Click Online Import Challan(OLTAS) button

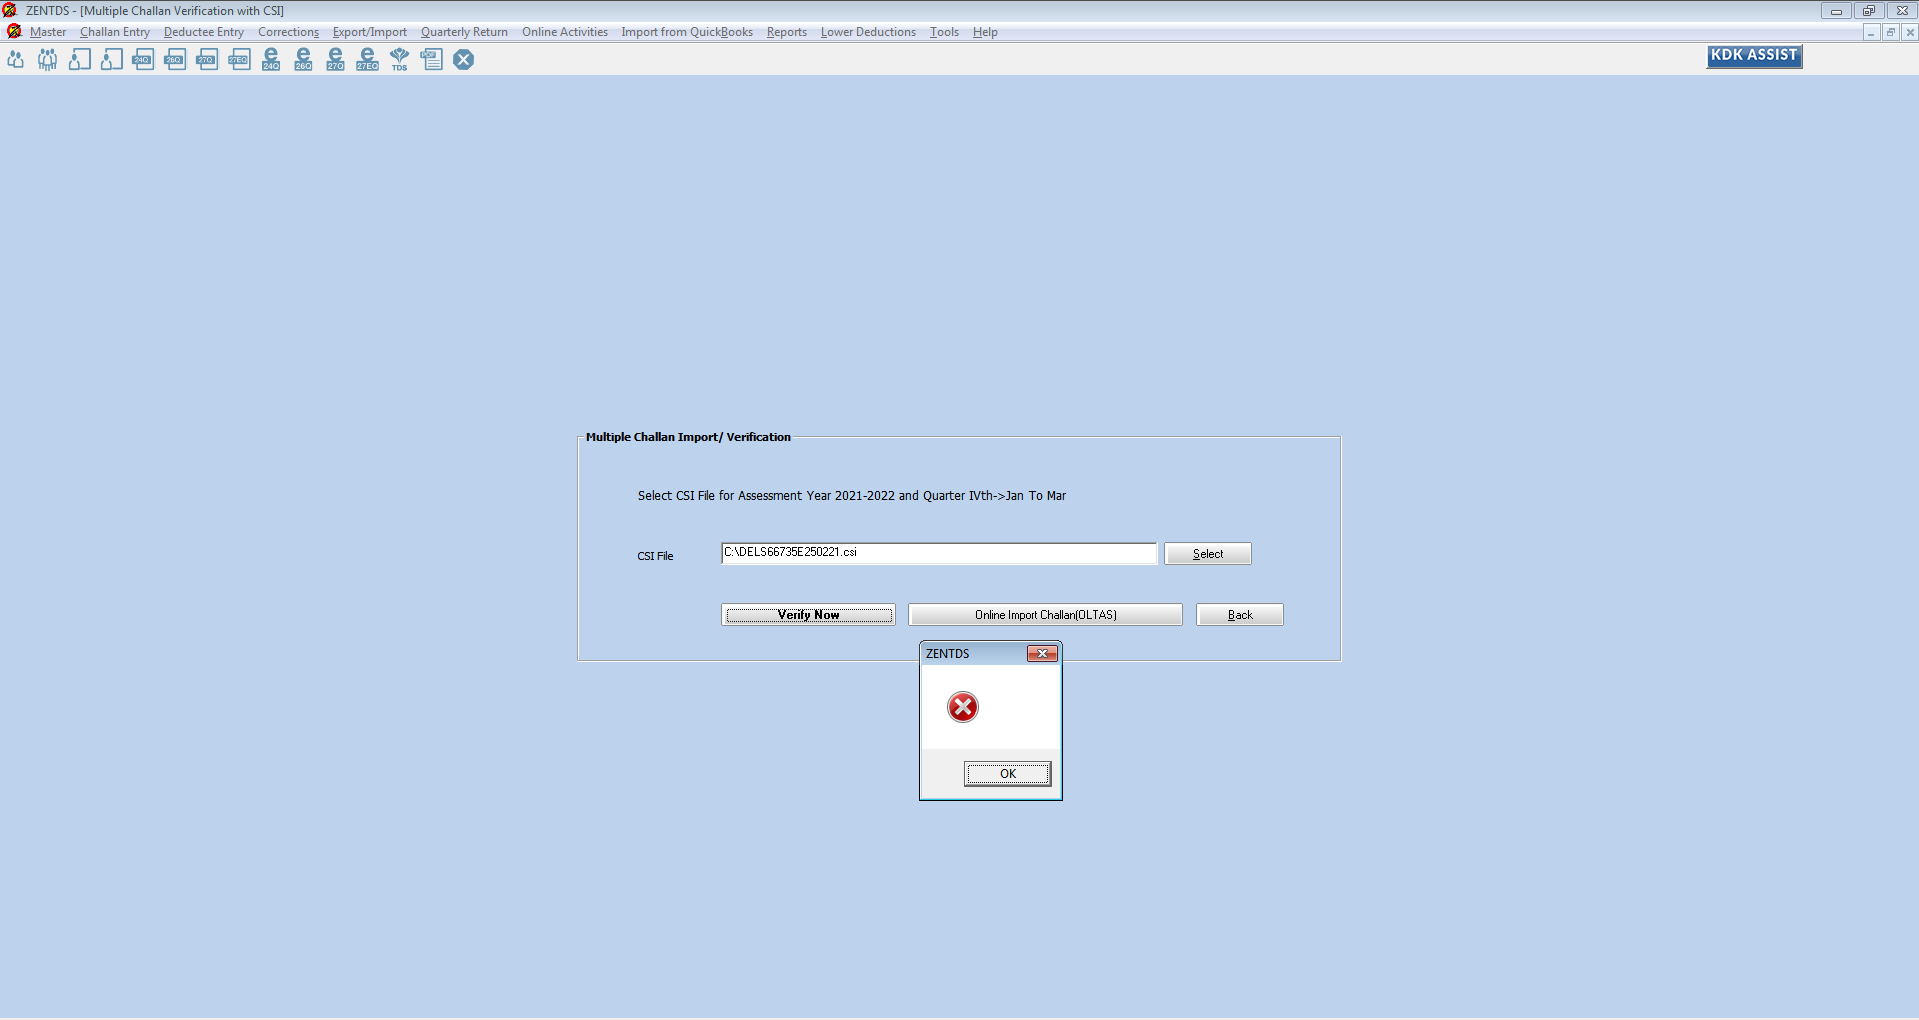tap(1046, 615)
